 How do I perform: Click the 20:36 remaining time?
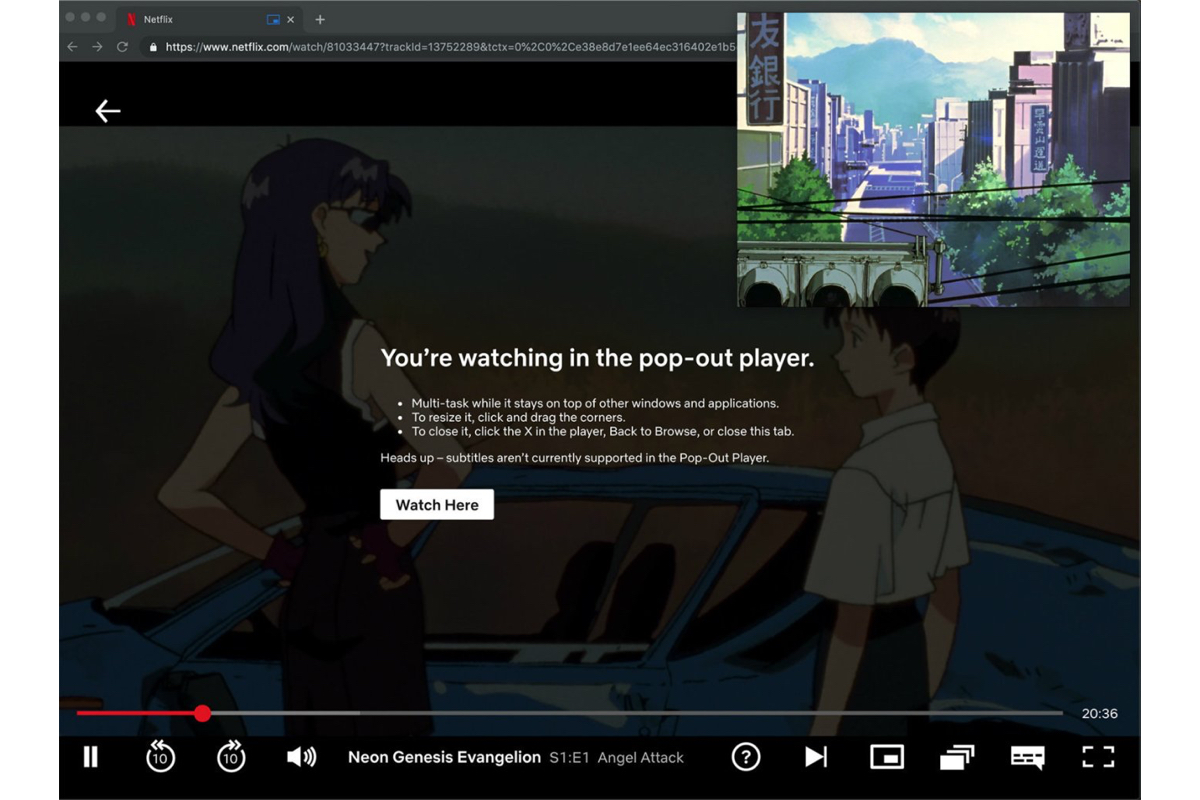tap(1099, 714)
